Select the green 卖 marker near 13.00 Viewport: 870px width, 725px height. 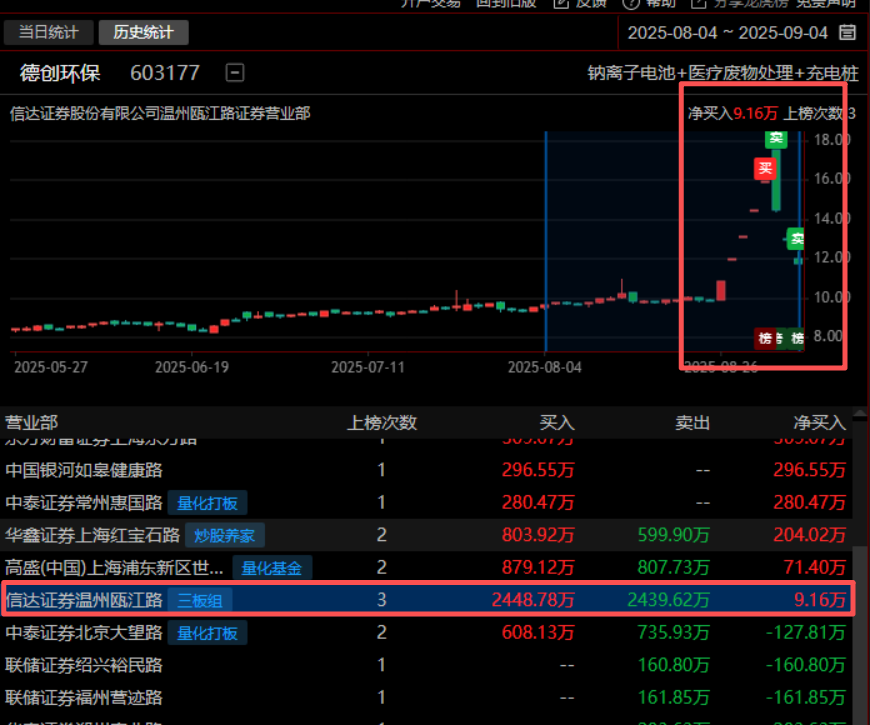coord(796,239)
